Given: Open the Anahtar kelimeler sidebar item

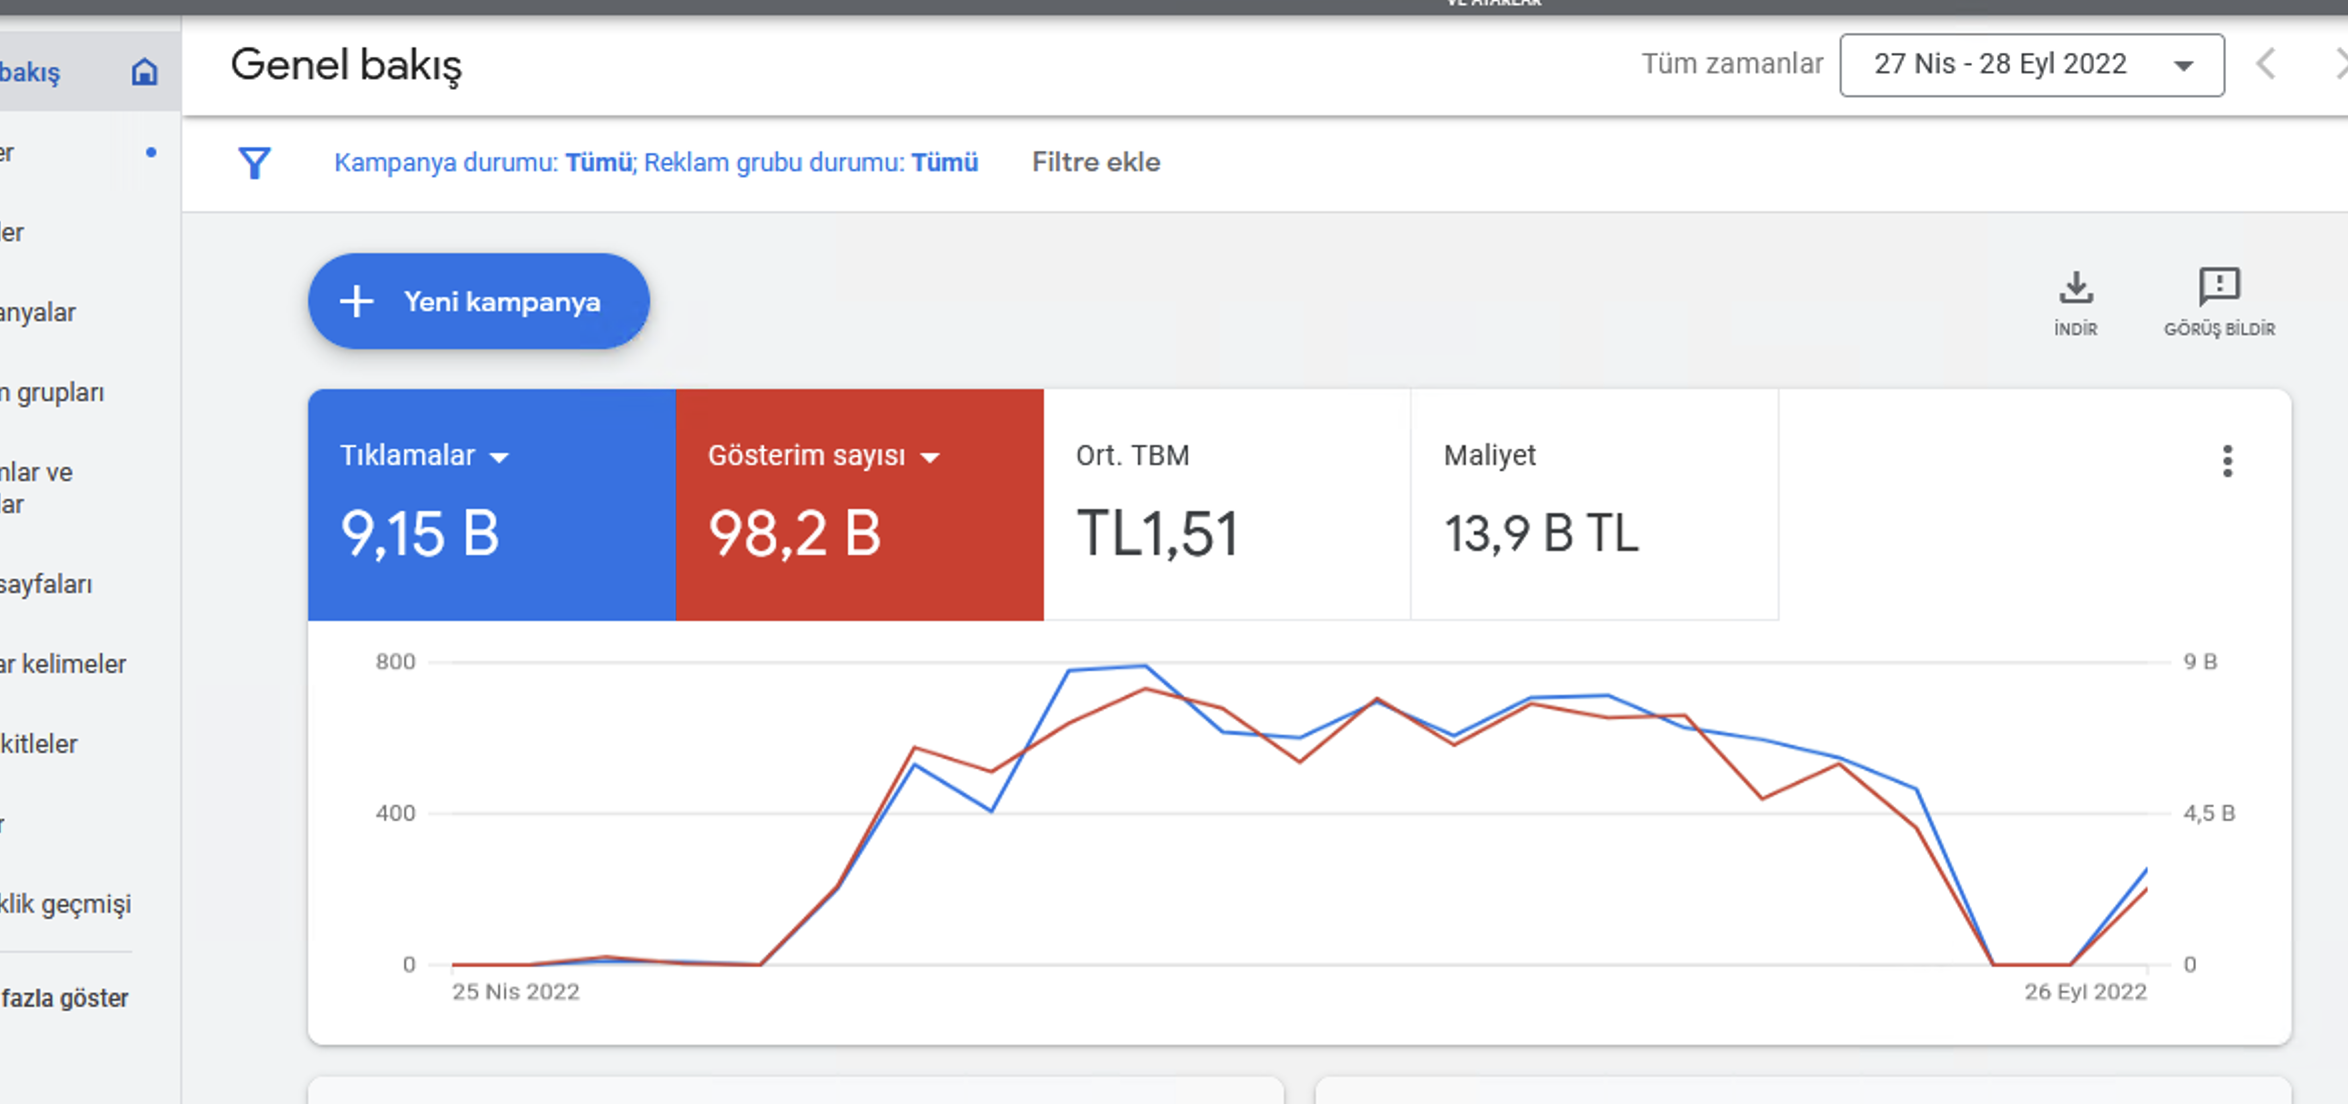Looking at the screenshot, I should (x=63, y=664).
